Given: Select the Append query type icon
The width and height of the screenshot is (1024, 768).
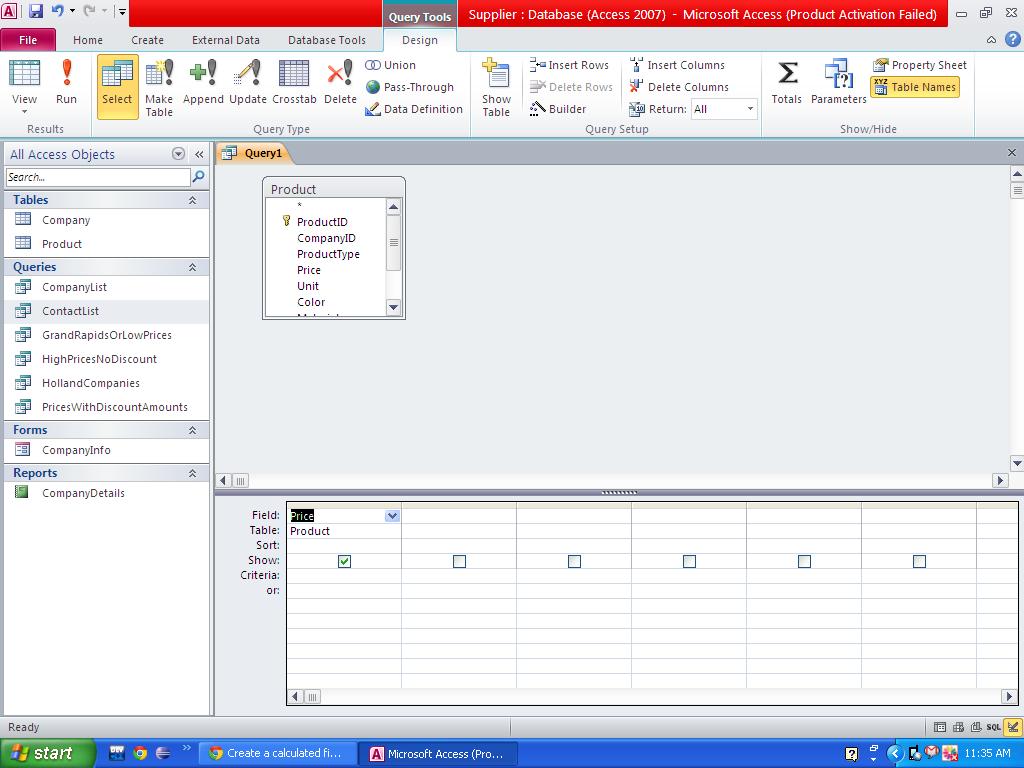Looking at the screenshot, I should coord(203,83).
